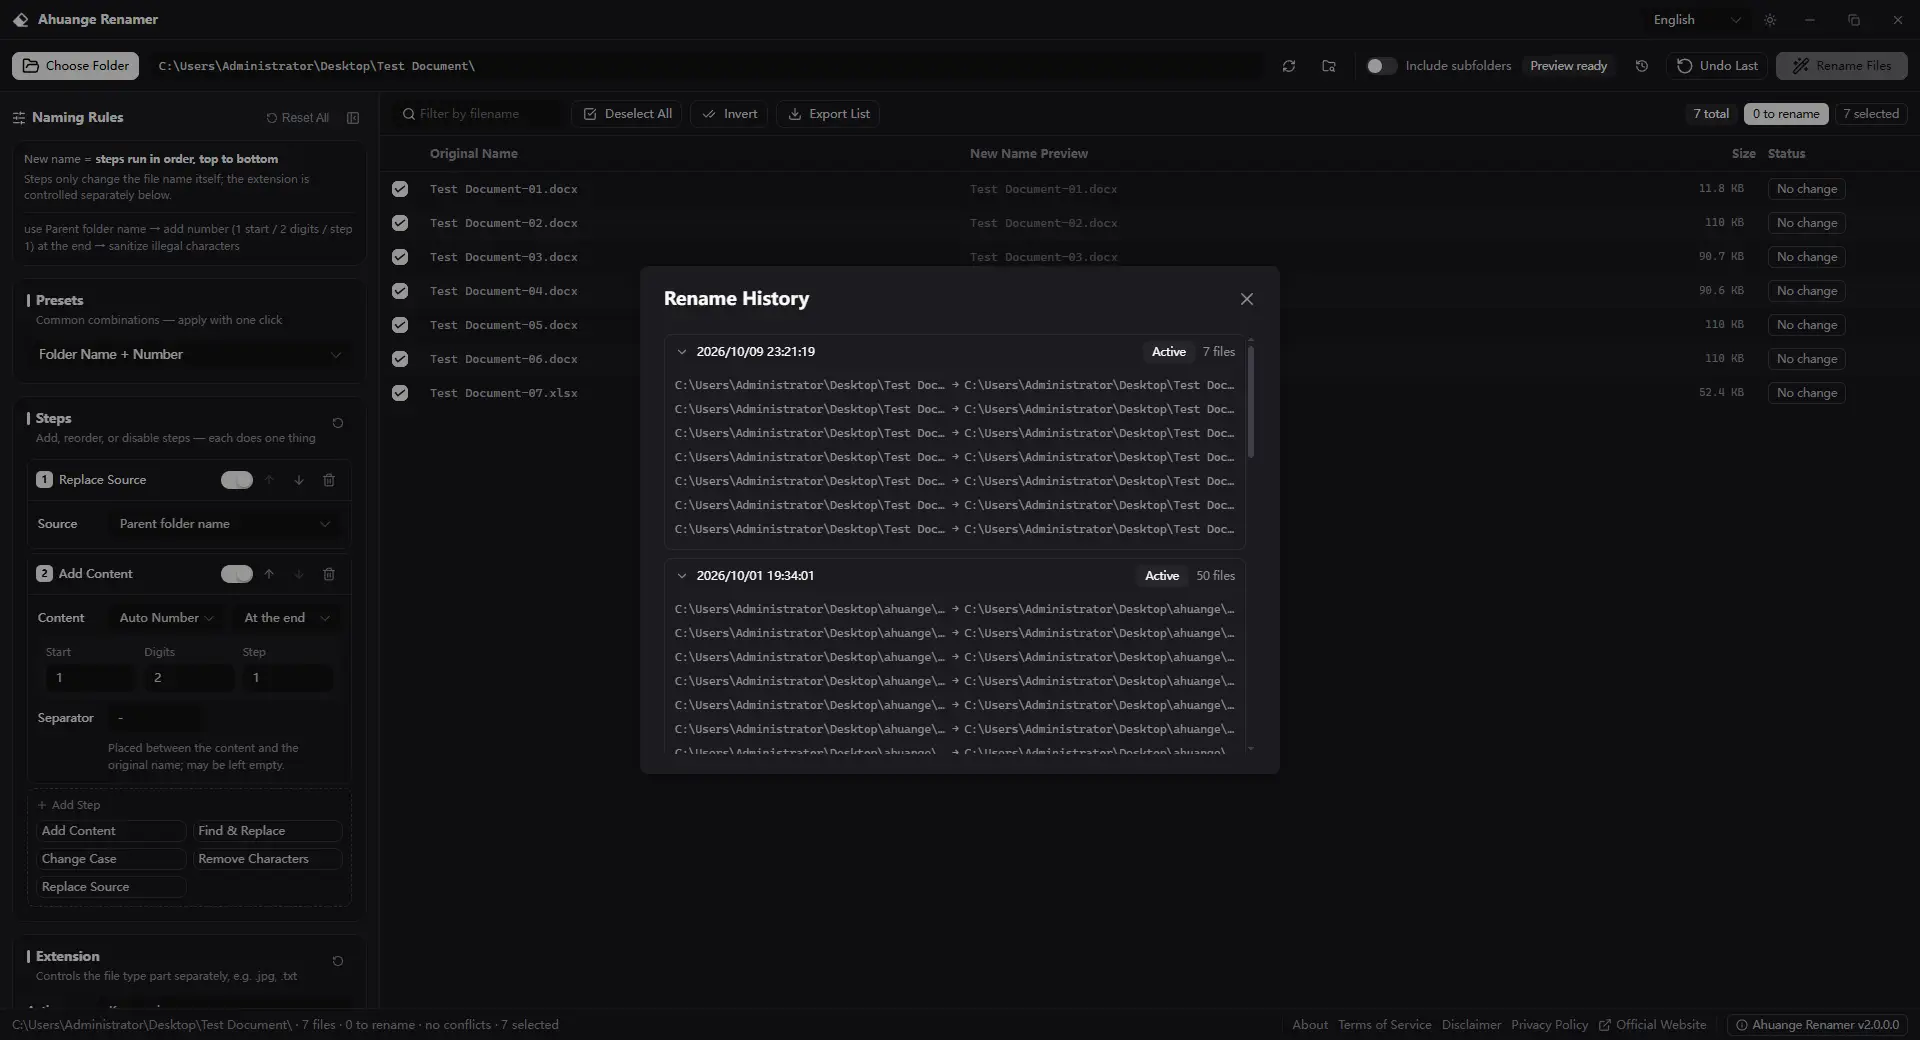Open rename history clock icon
This screenshot has height=1040, width=1920.
[x=1641, y=66]
